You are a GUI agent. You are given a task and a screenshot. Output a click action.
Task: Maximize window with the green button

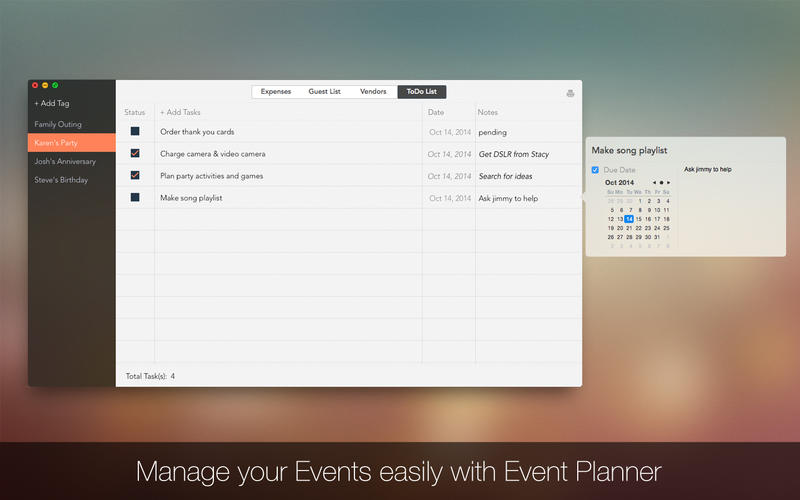[x=55, y=85]
